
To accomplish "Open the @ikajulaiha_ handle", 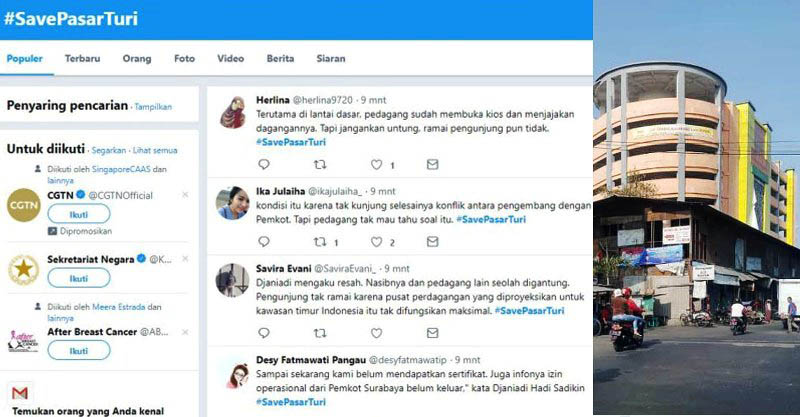I will 335,191.
